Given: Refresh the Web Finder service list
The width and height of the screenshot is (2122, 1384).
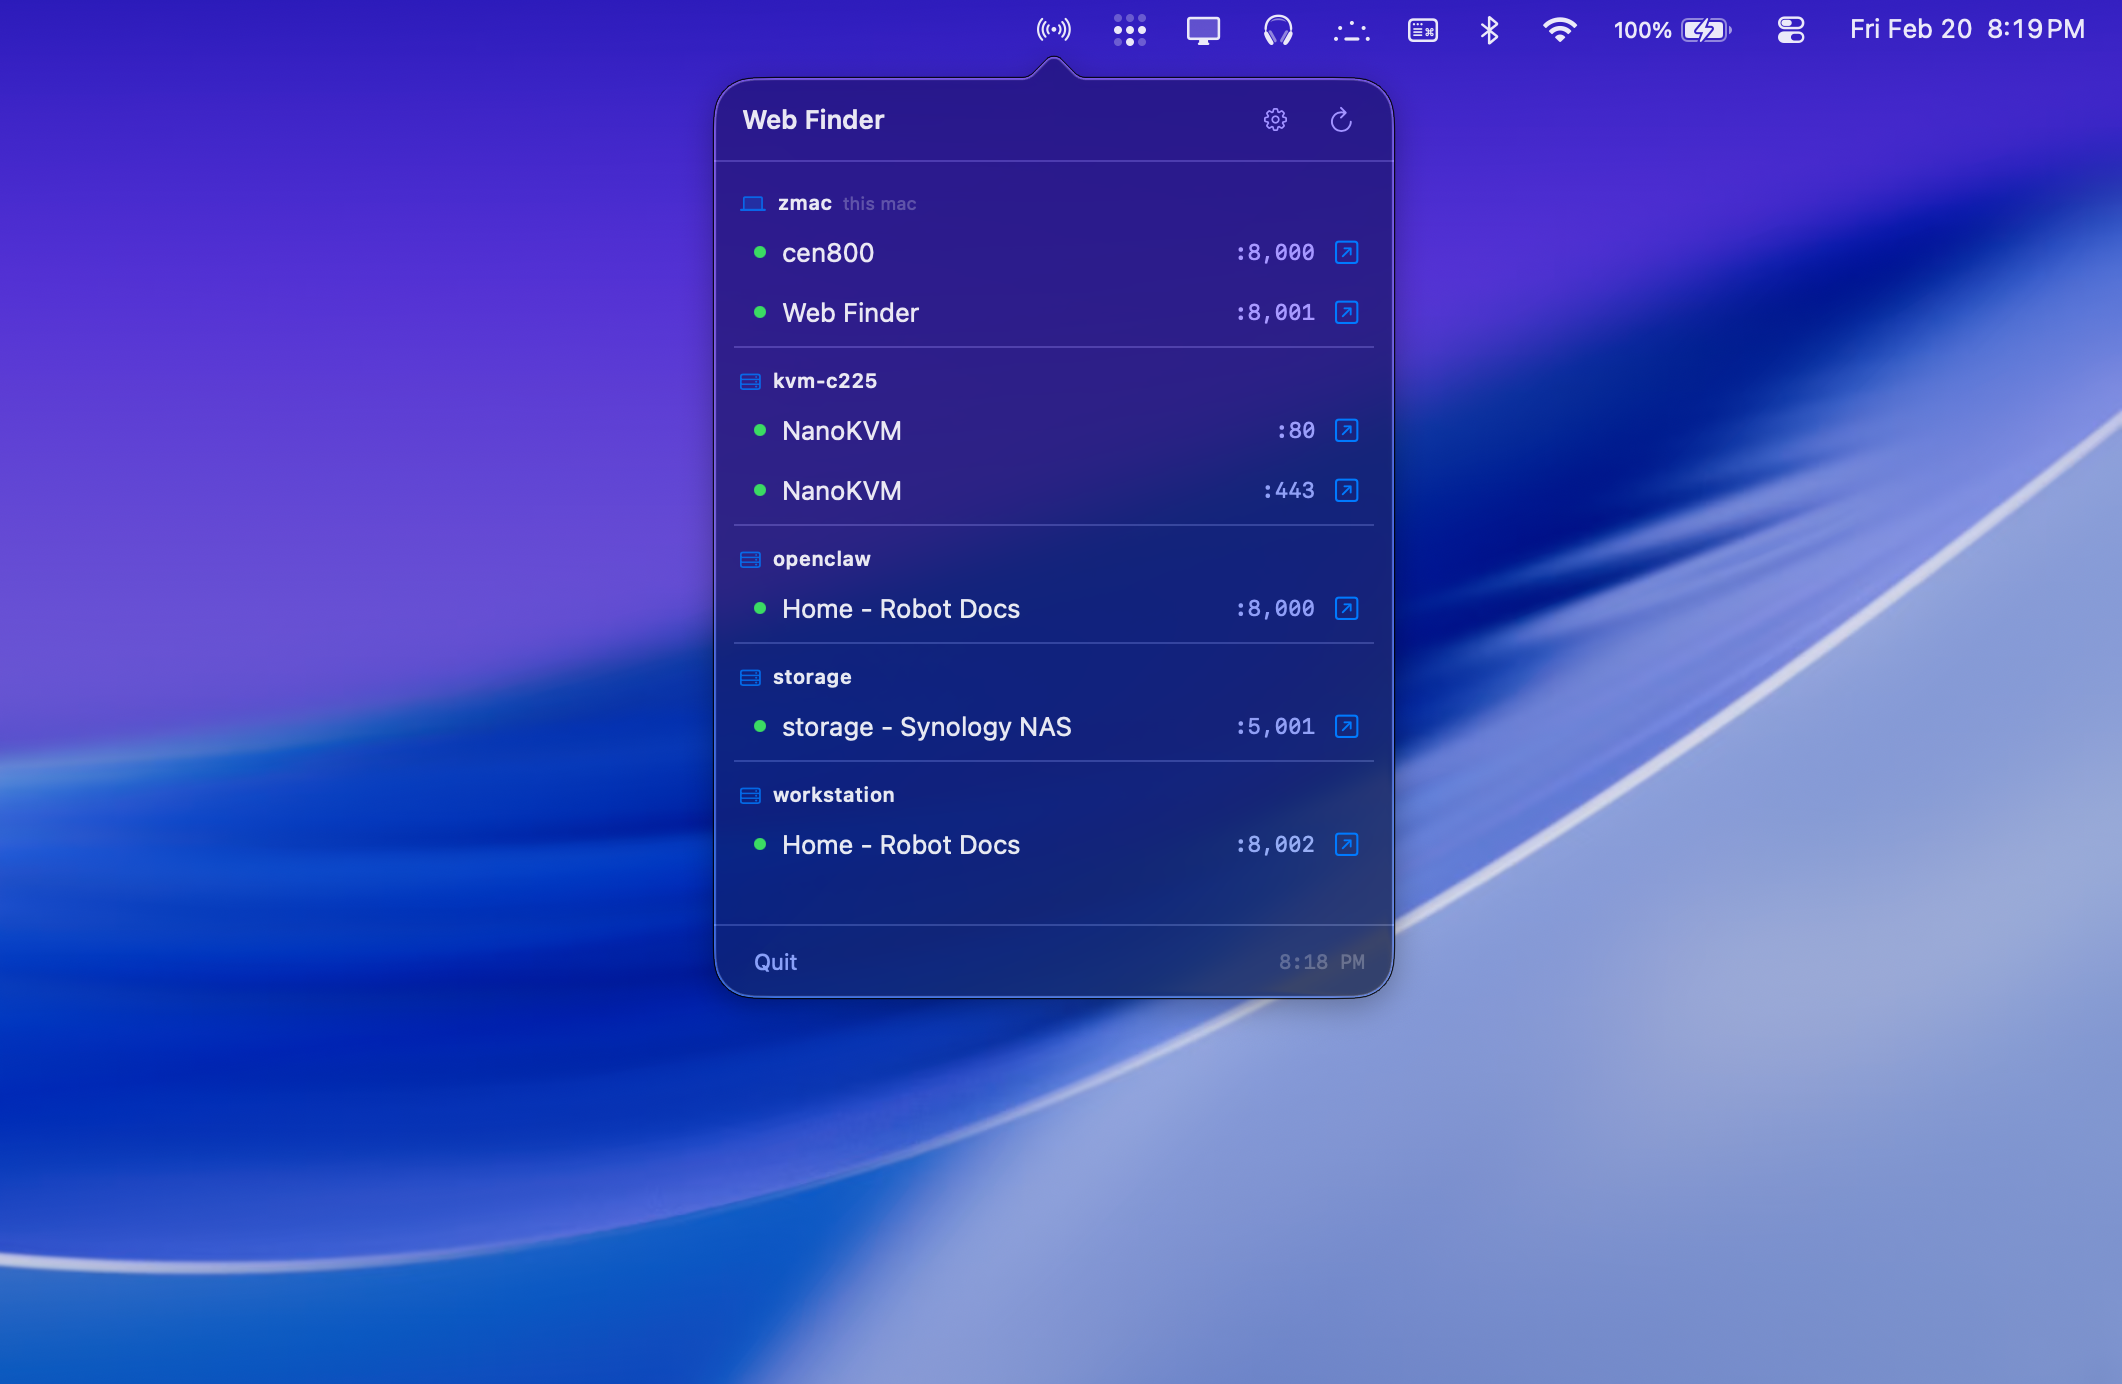Looking at the screenshot, I should [x=1341, y=120].
